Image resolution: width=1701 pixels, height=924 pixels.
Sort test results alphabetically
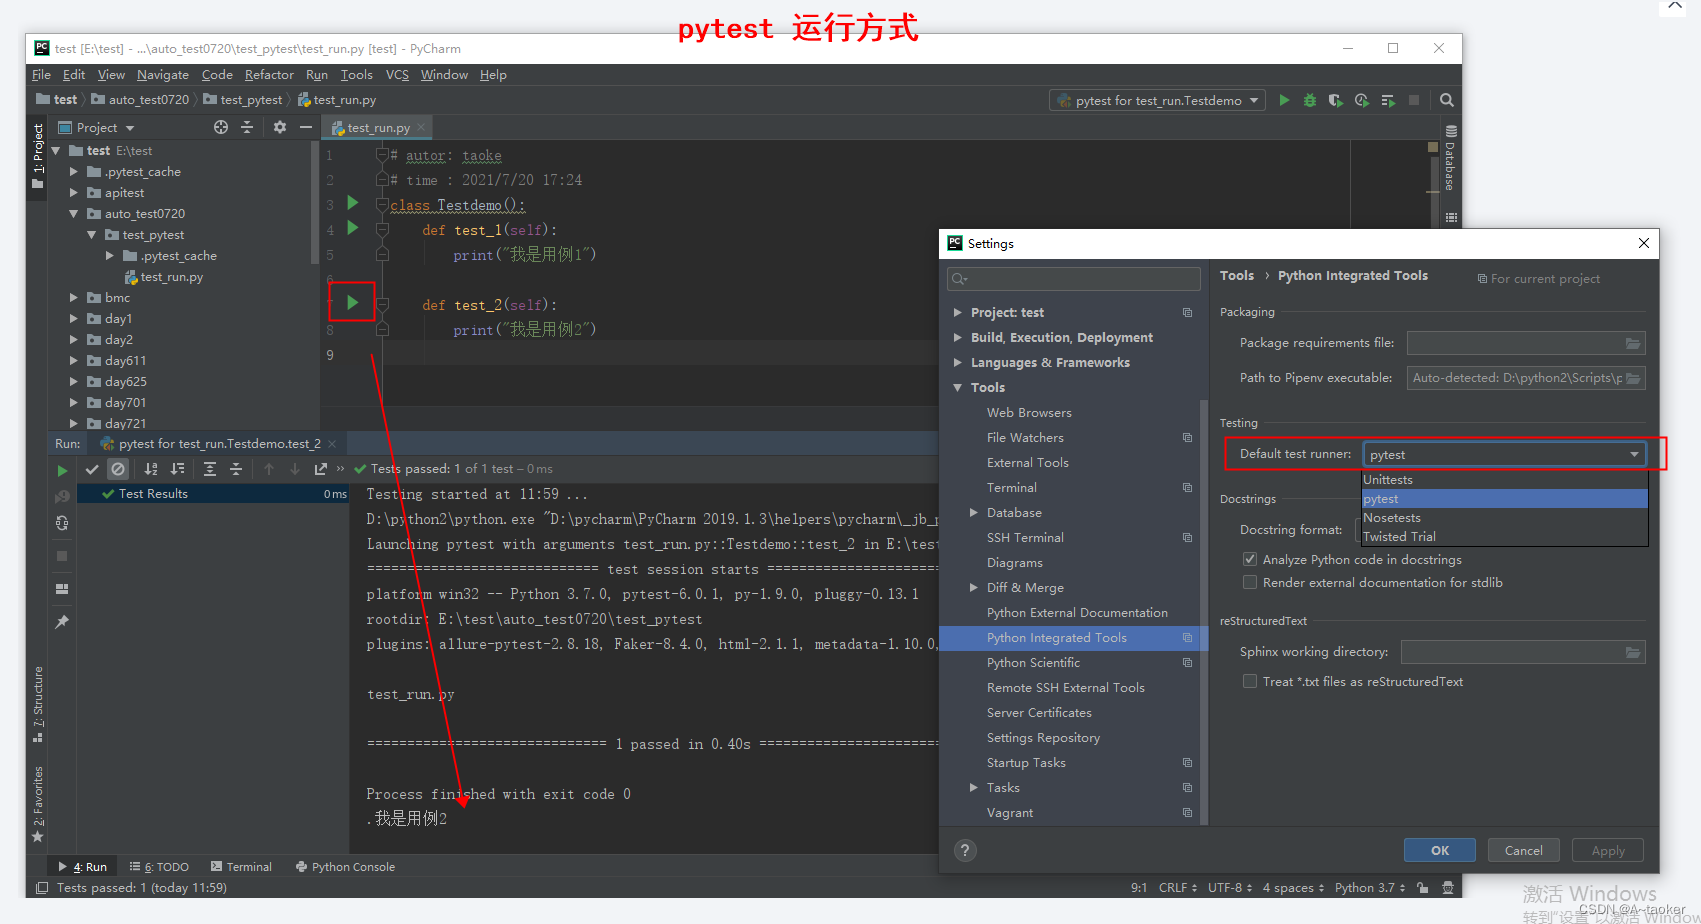[x=151, y=469]
